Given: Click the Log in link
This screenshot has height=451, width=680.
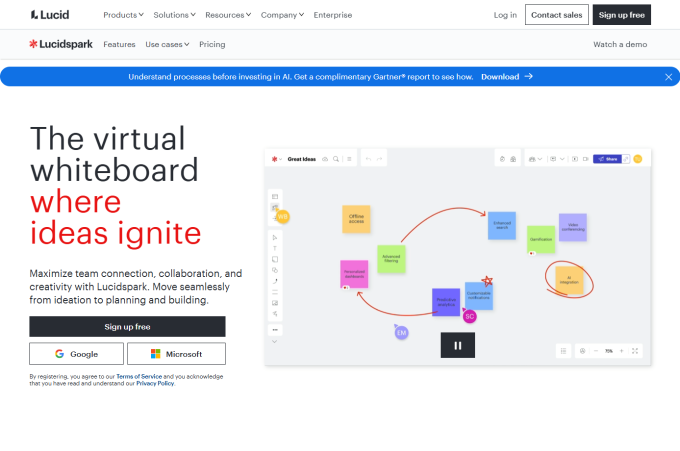Looking at the screenshot, I should 505,15.
